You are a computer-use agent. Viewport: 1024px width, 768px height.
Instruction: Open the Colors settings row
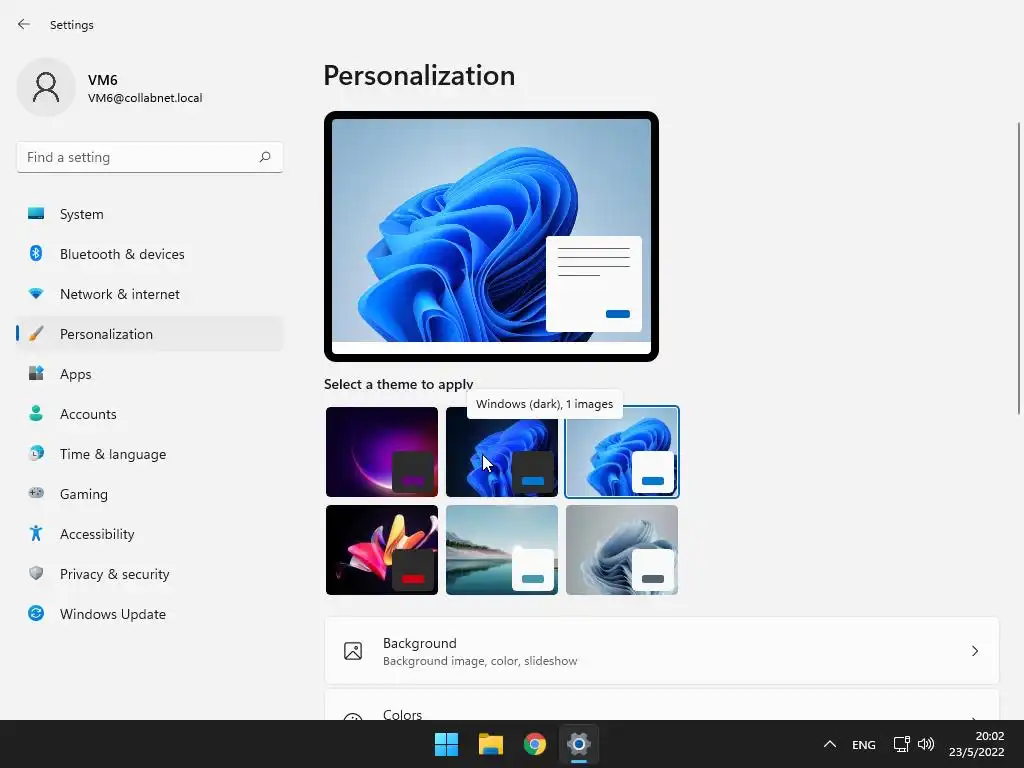(x=662, y=705)
